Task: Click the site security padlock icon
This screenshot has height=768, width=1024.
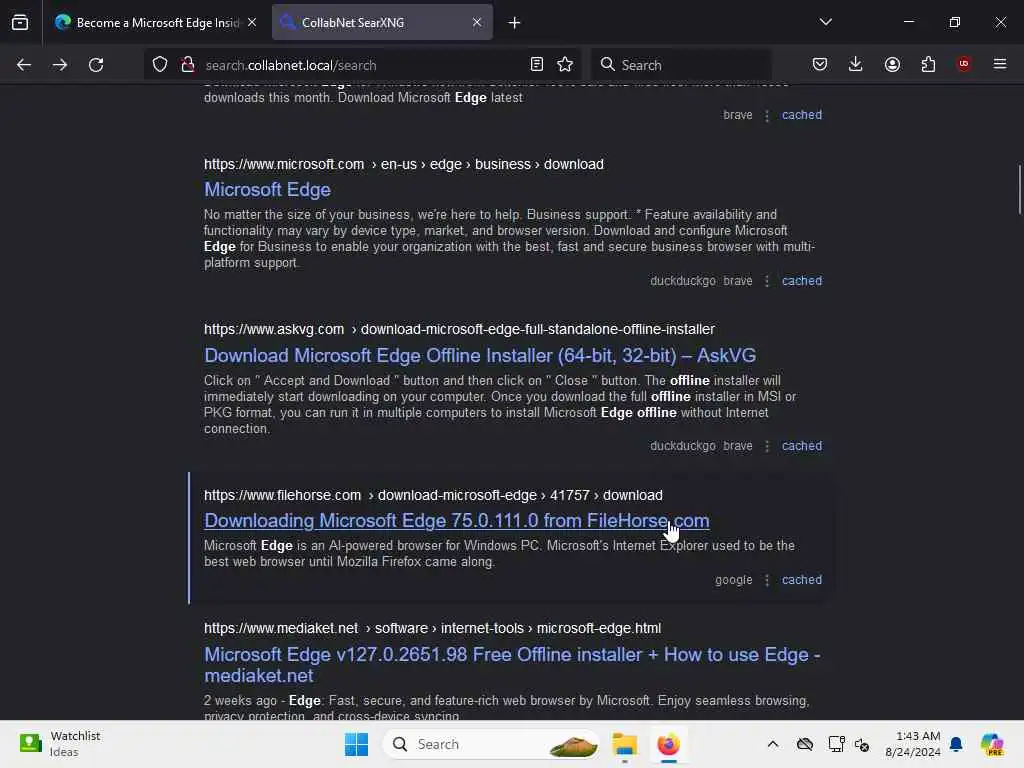Action: 188,64
